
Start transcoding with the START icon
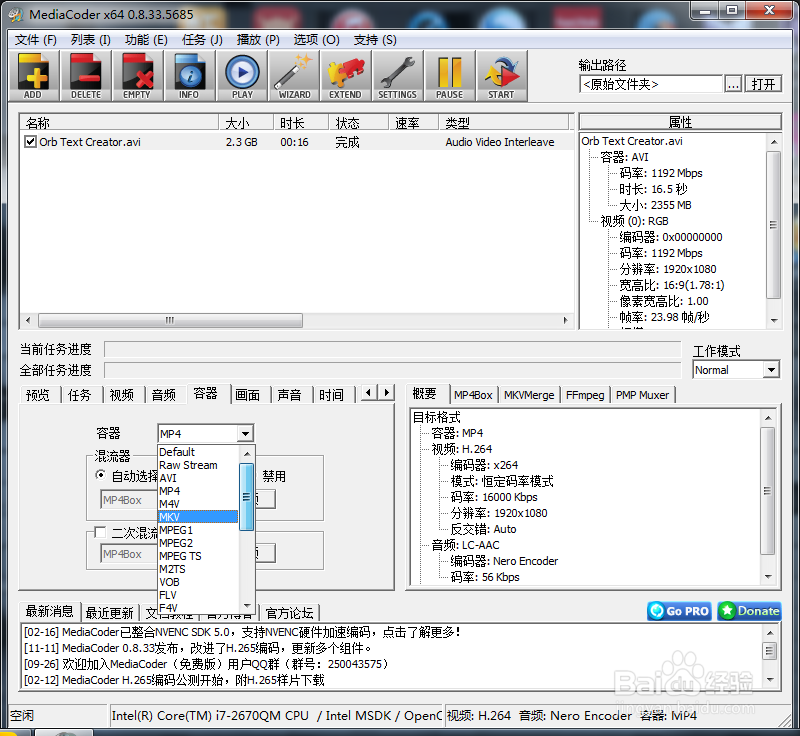click(501, 76)
